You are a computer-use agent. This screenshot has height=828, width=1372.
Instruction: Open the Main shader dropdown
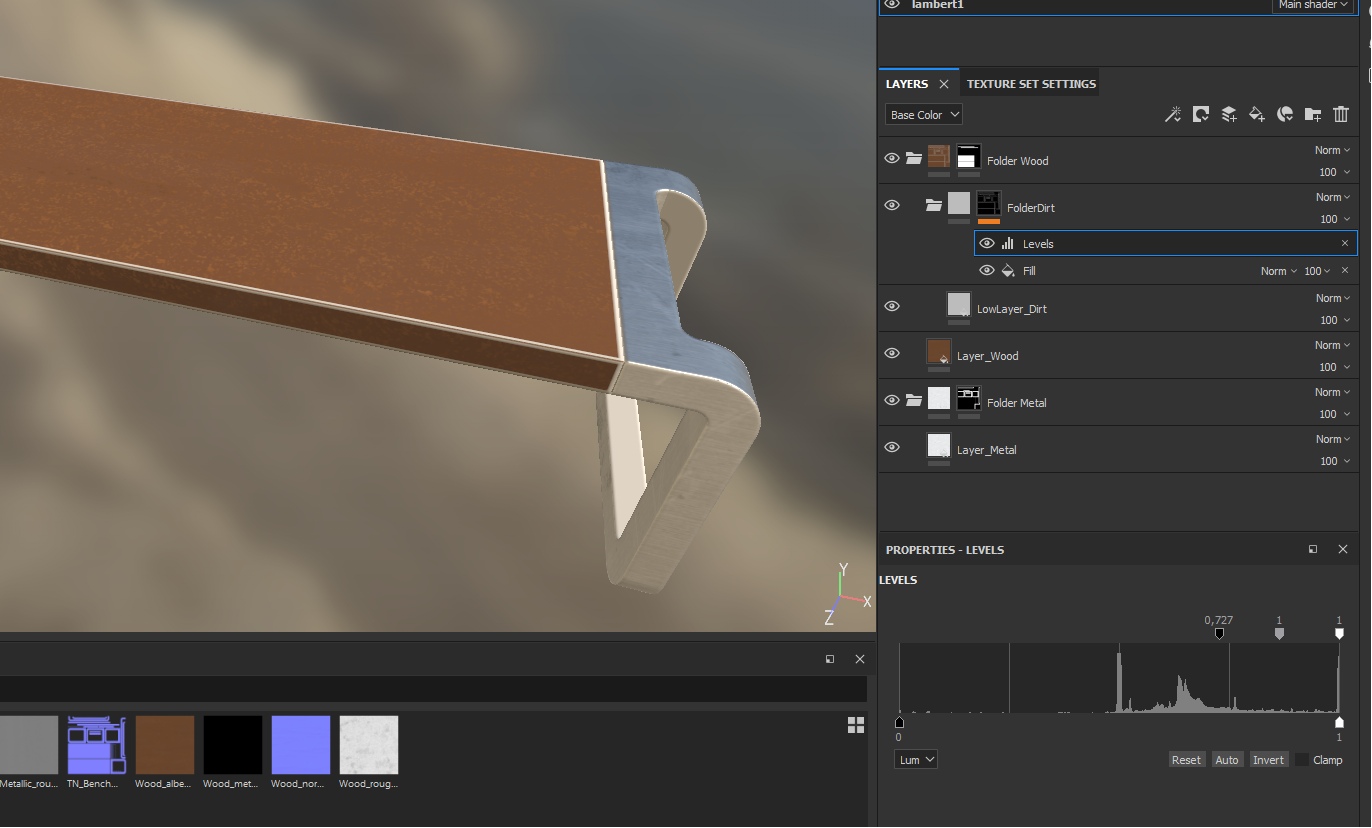[1312, 5]
